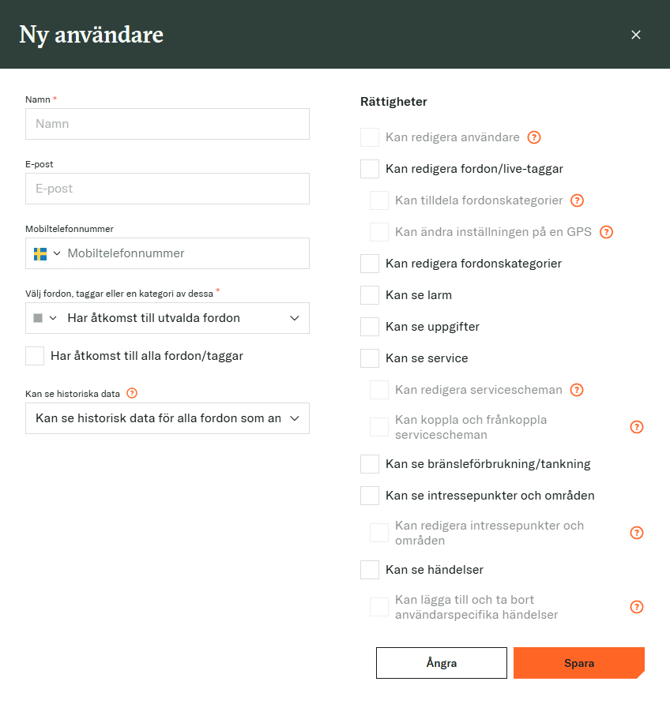Click help icon for Kan ändra inställningen på GPS
670x704 pixels.
click(x=606, y=232)
